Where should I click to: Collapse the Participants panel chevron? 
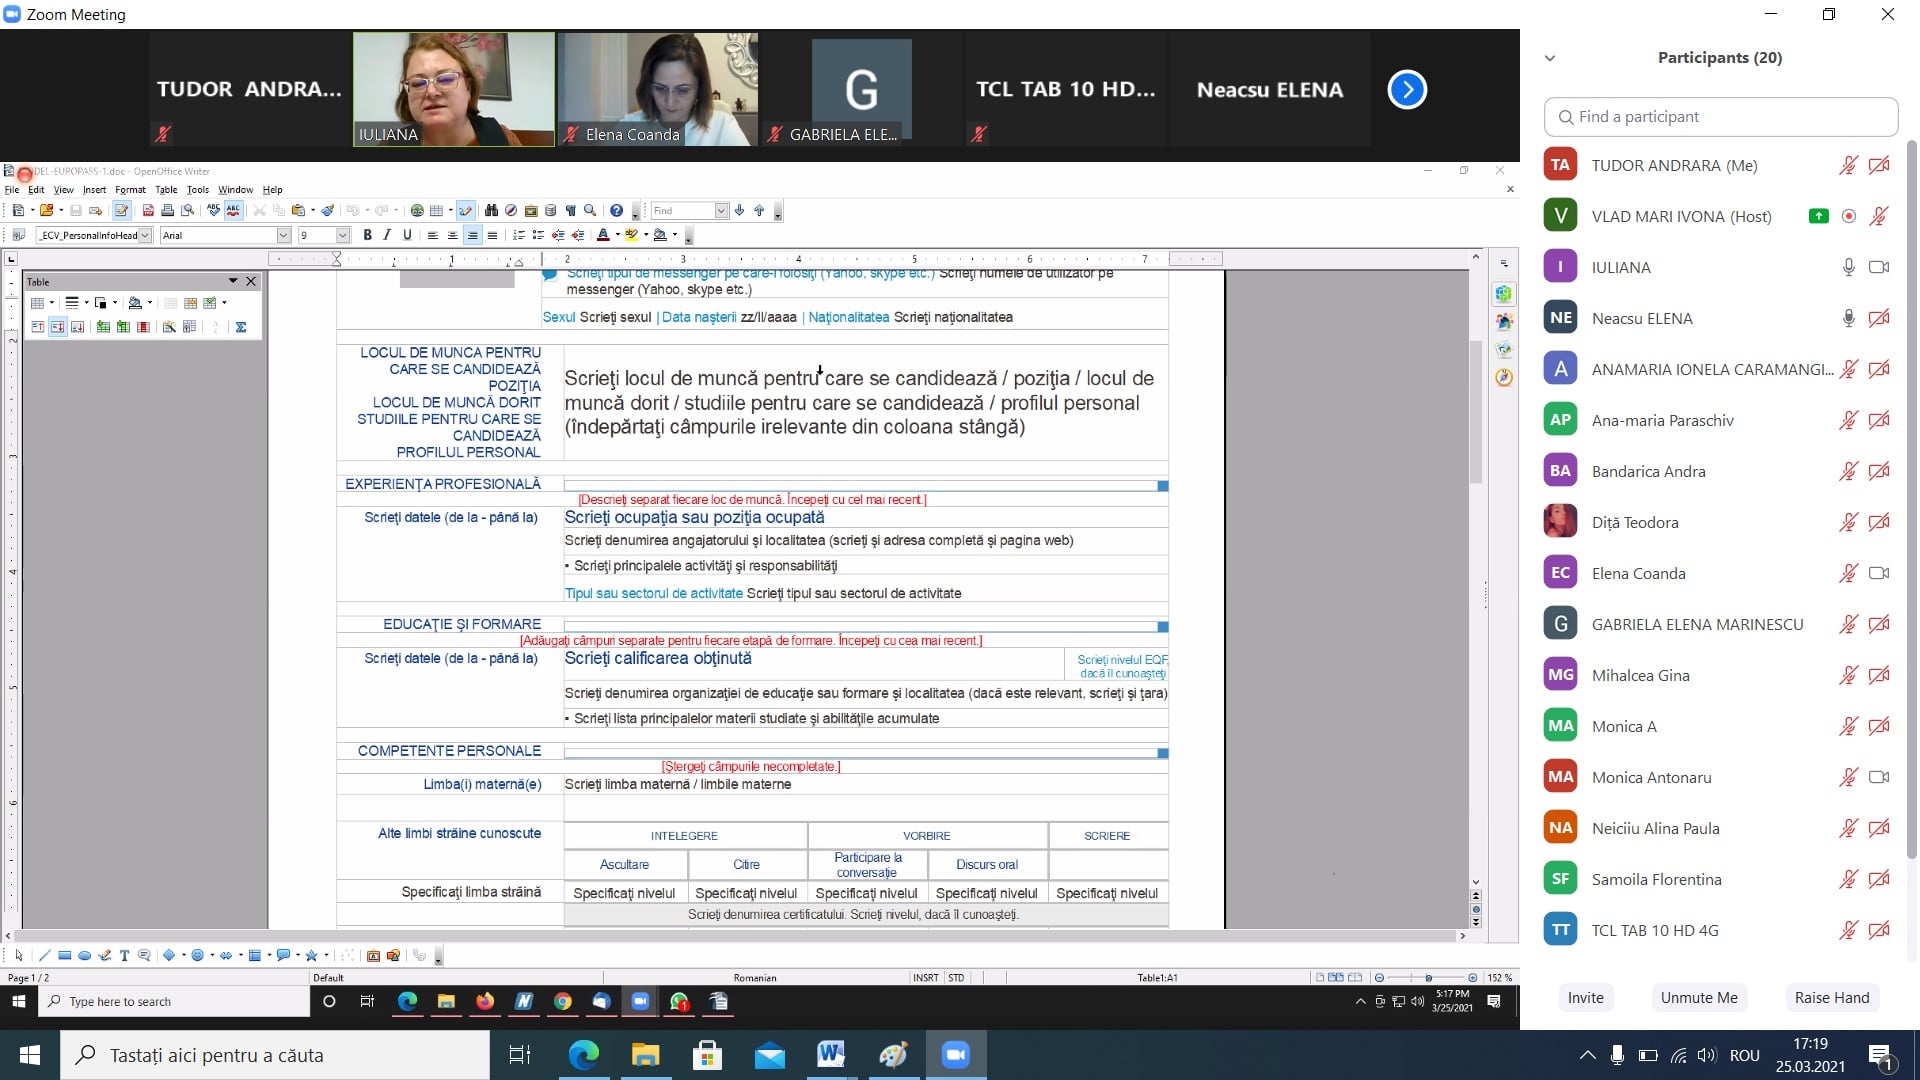(x=1550, y=58)
